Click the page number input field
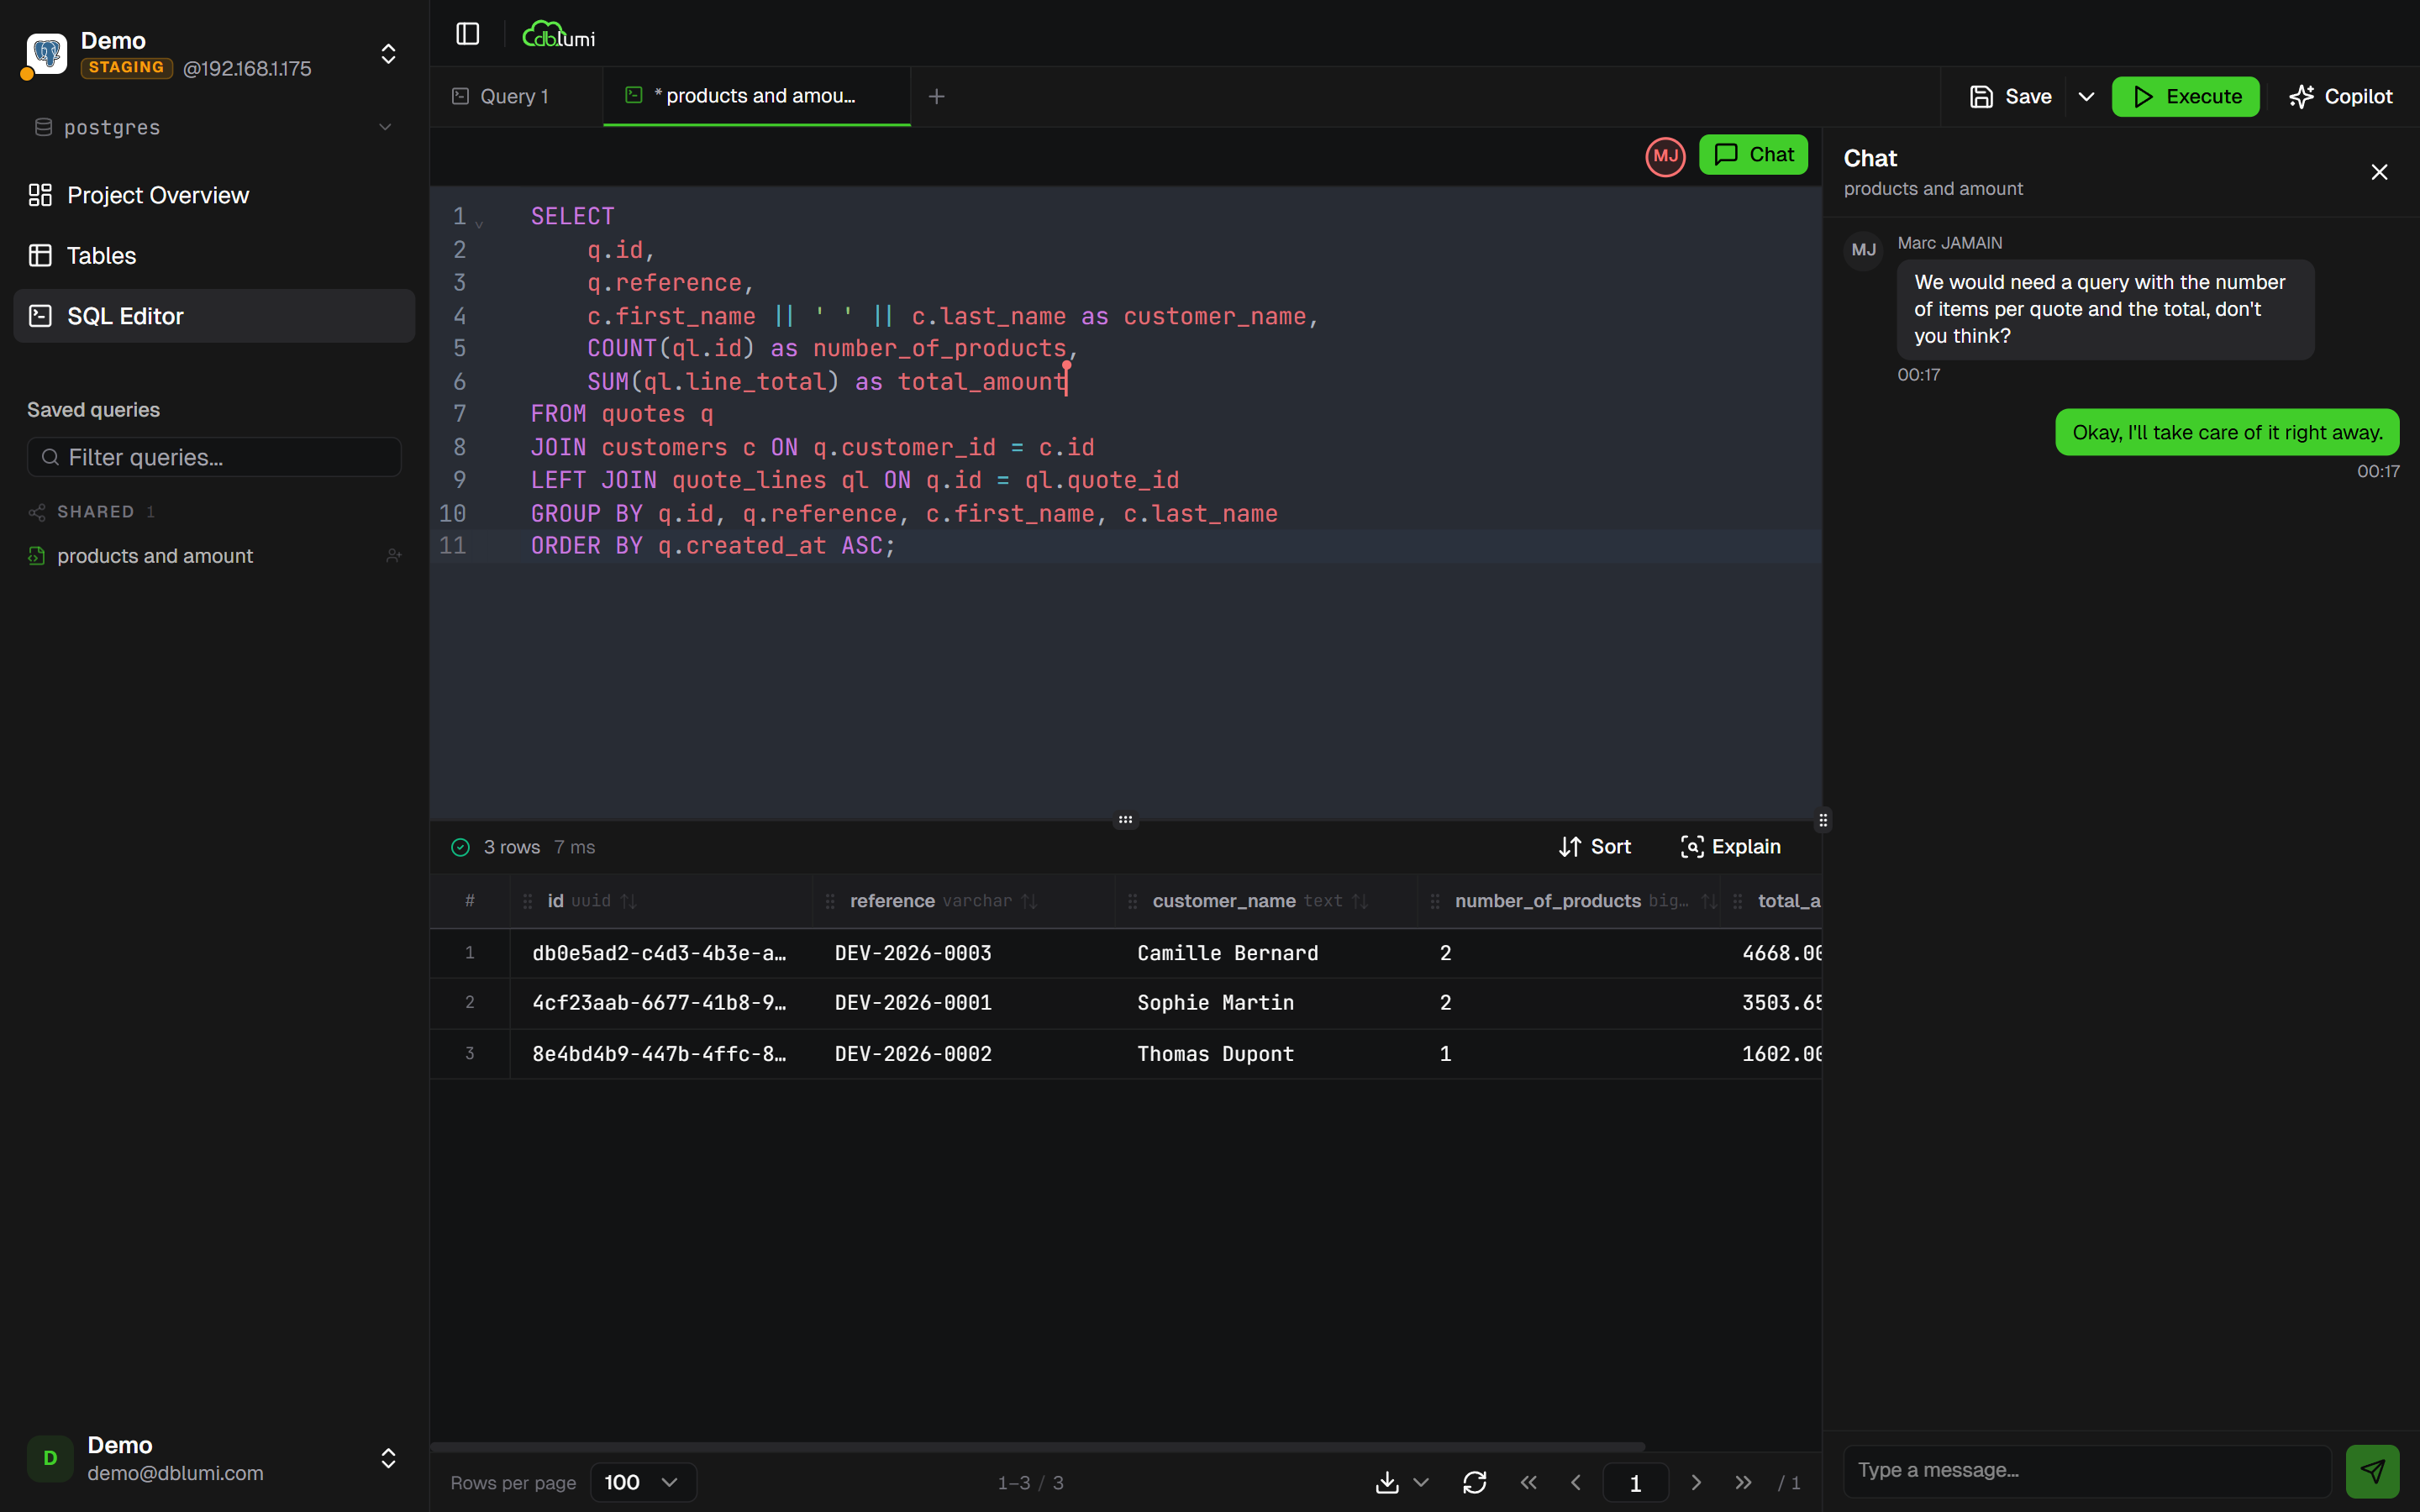 click(x=1634, y=1482)
